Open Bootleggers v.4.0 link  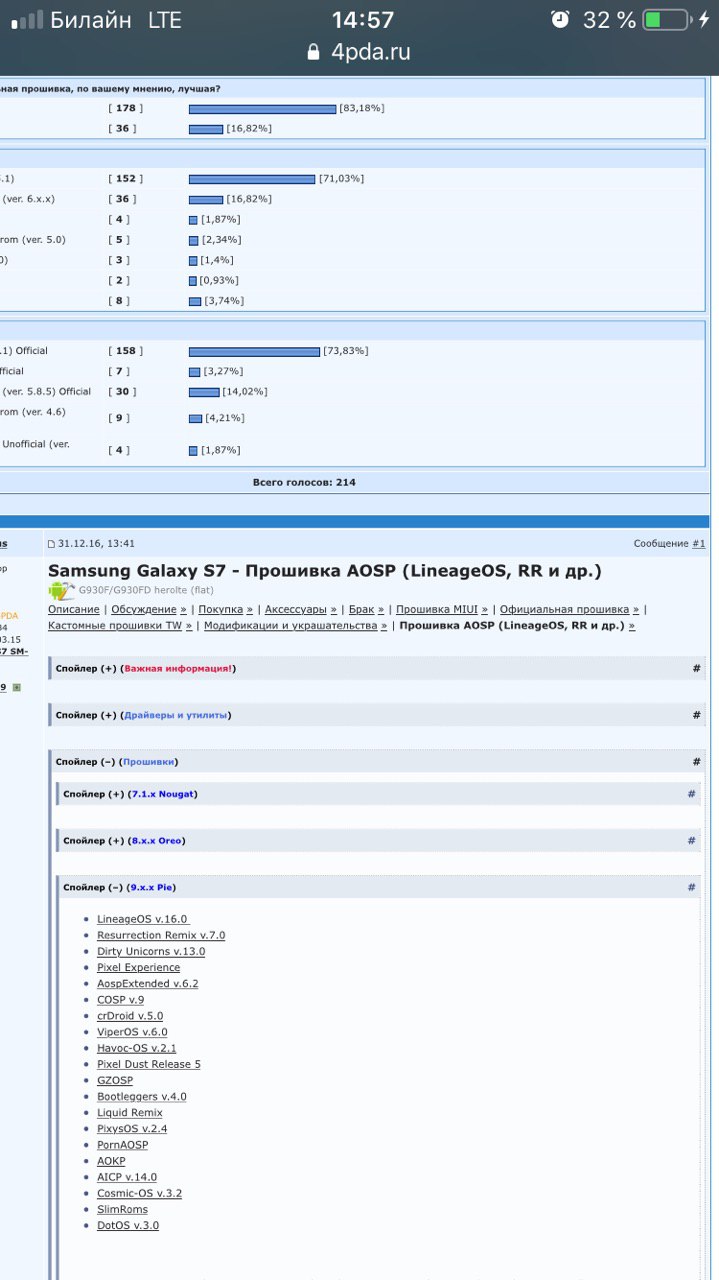[x=142, y=1096]
